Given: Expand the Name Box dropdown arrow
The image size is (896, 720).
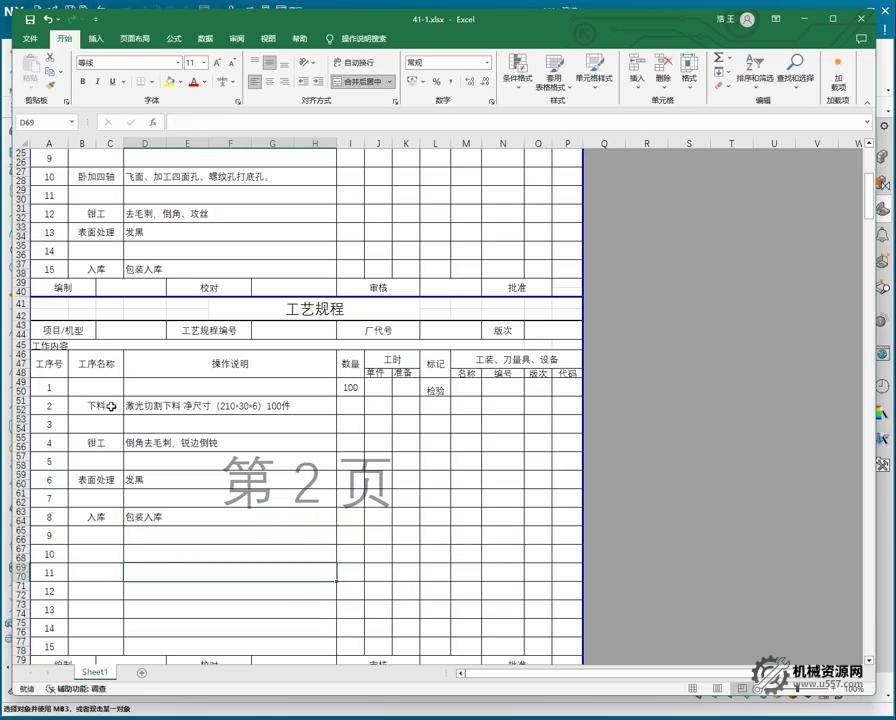Looking at the screenshot, I should click(x=72, y=122).
